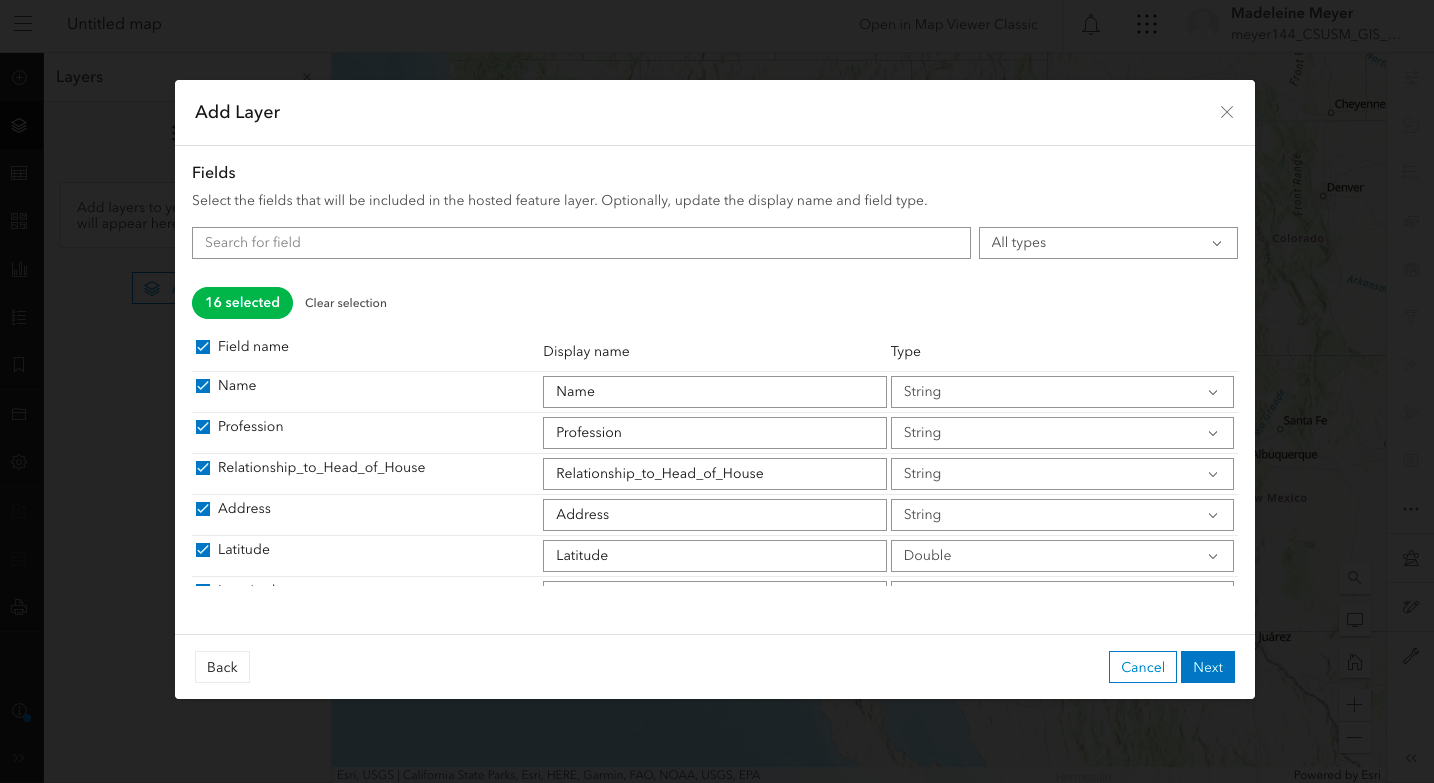Uncheck the Profession field checkbox
This screenshot has height=783, width=1434.
pos(203,427)
